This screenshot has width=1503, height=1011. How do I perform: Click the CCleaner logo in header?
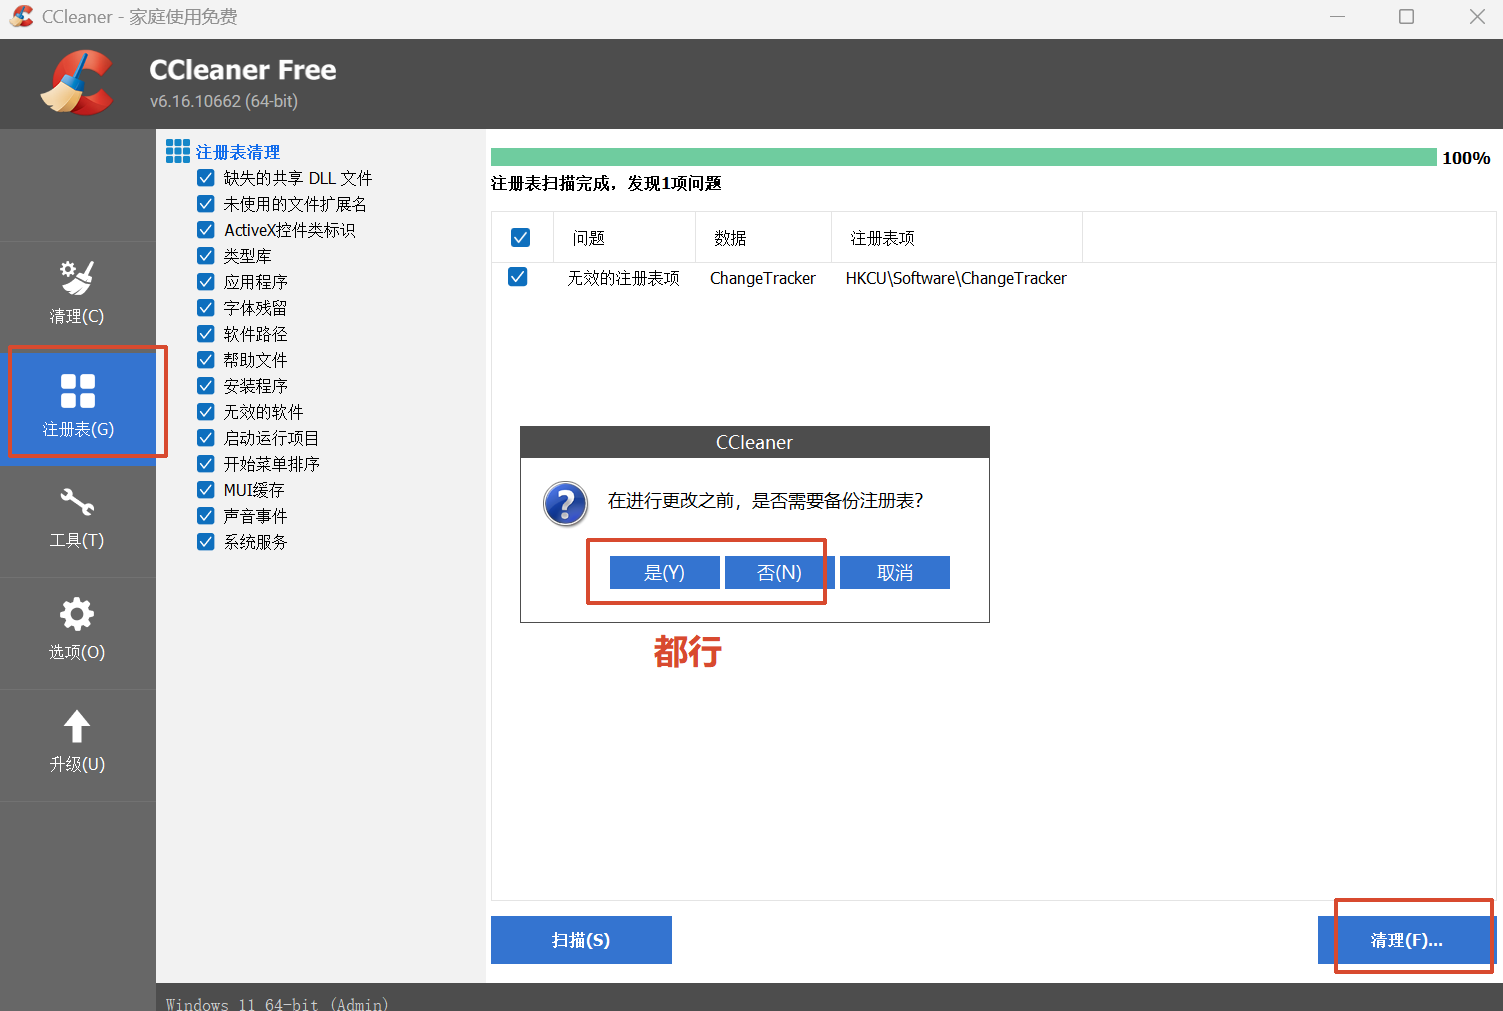(x=77, y=83)
